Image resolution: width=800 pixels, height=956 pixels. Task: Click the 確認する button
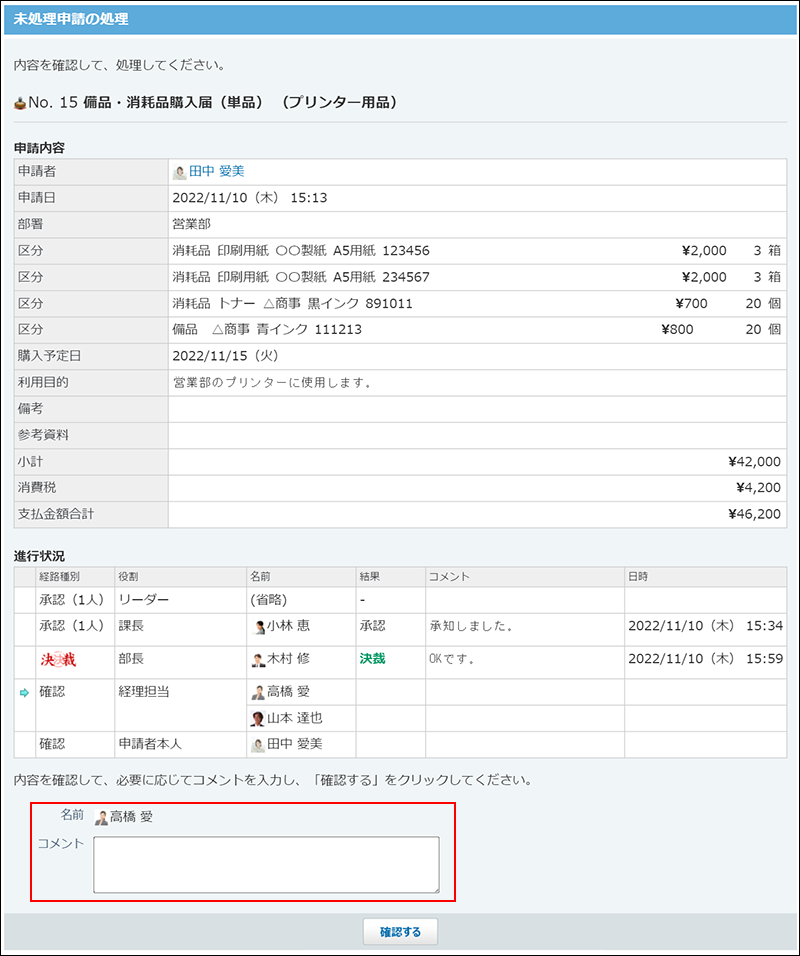click(400, 932)
